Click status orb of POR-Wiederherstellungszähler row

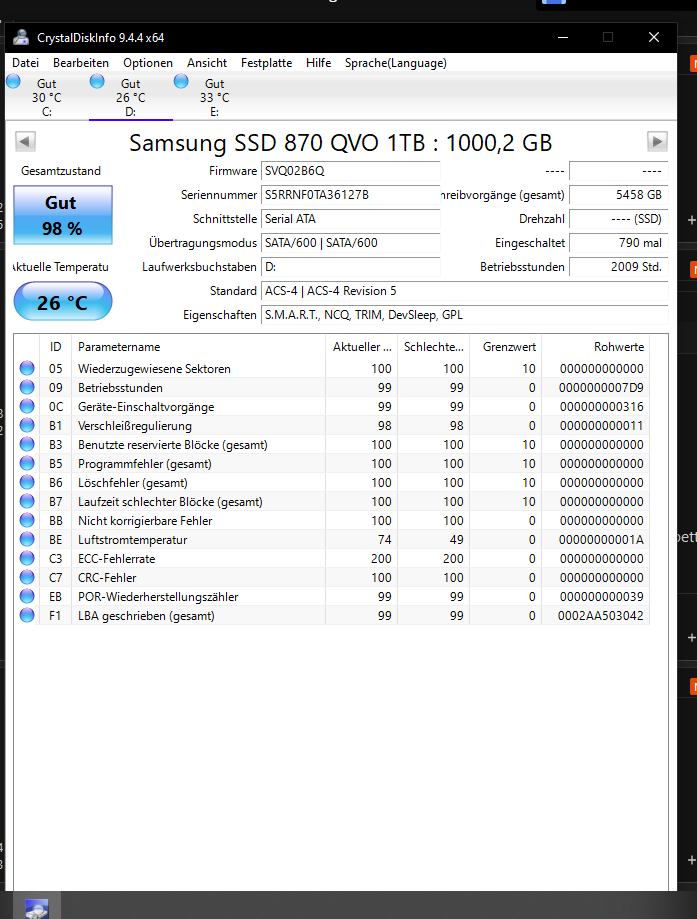pos(27,596)
